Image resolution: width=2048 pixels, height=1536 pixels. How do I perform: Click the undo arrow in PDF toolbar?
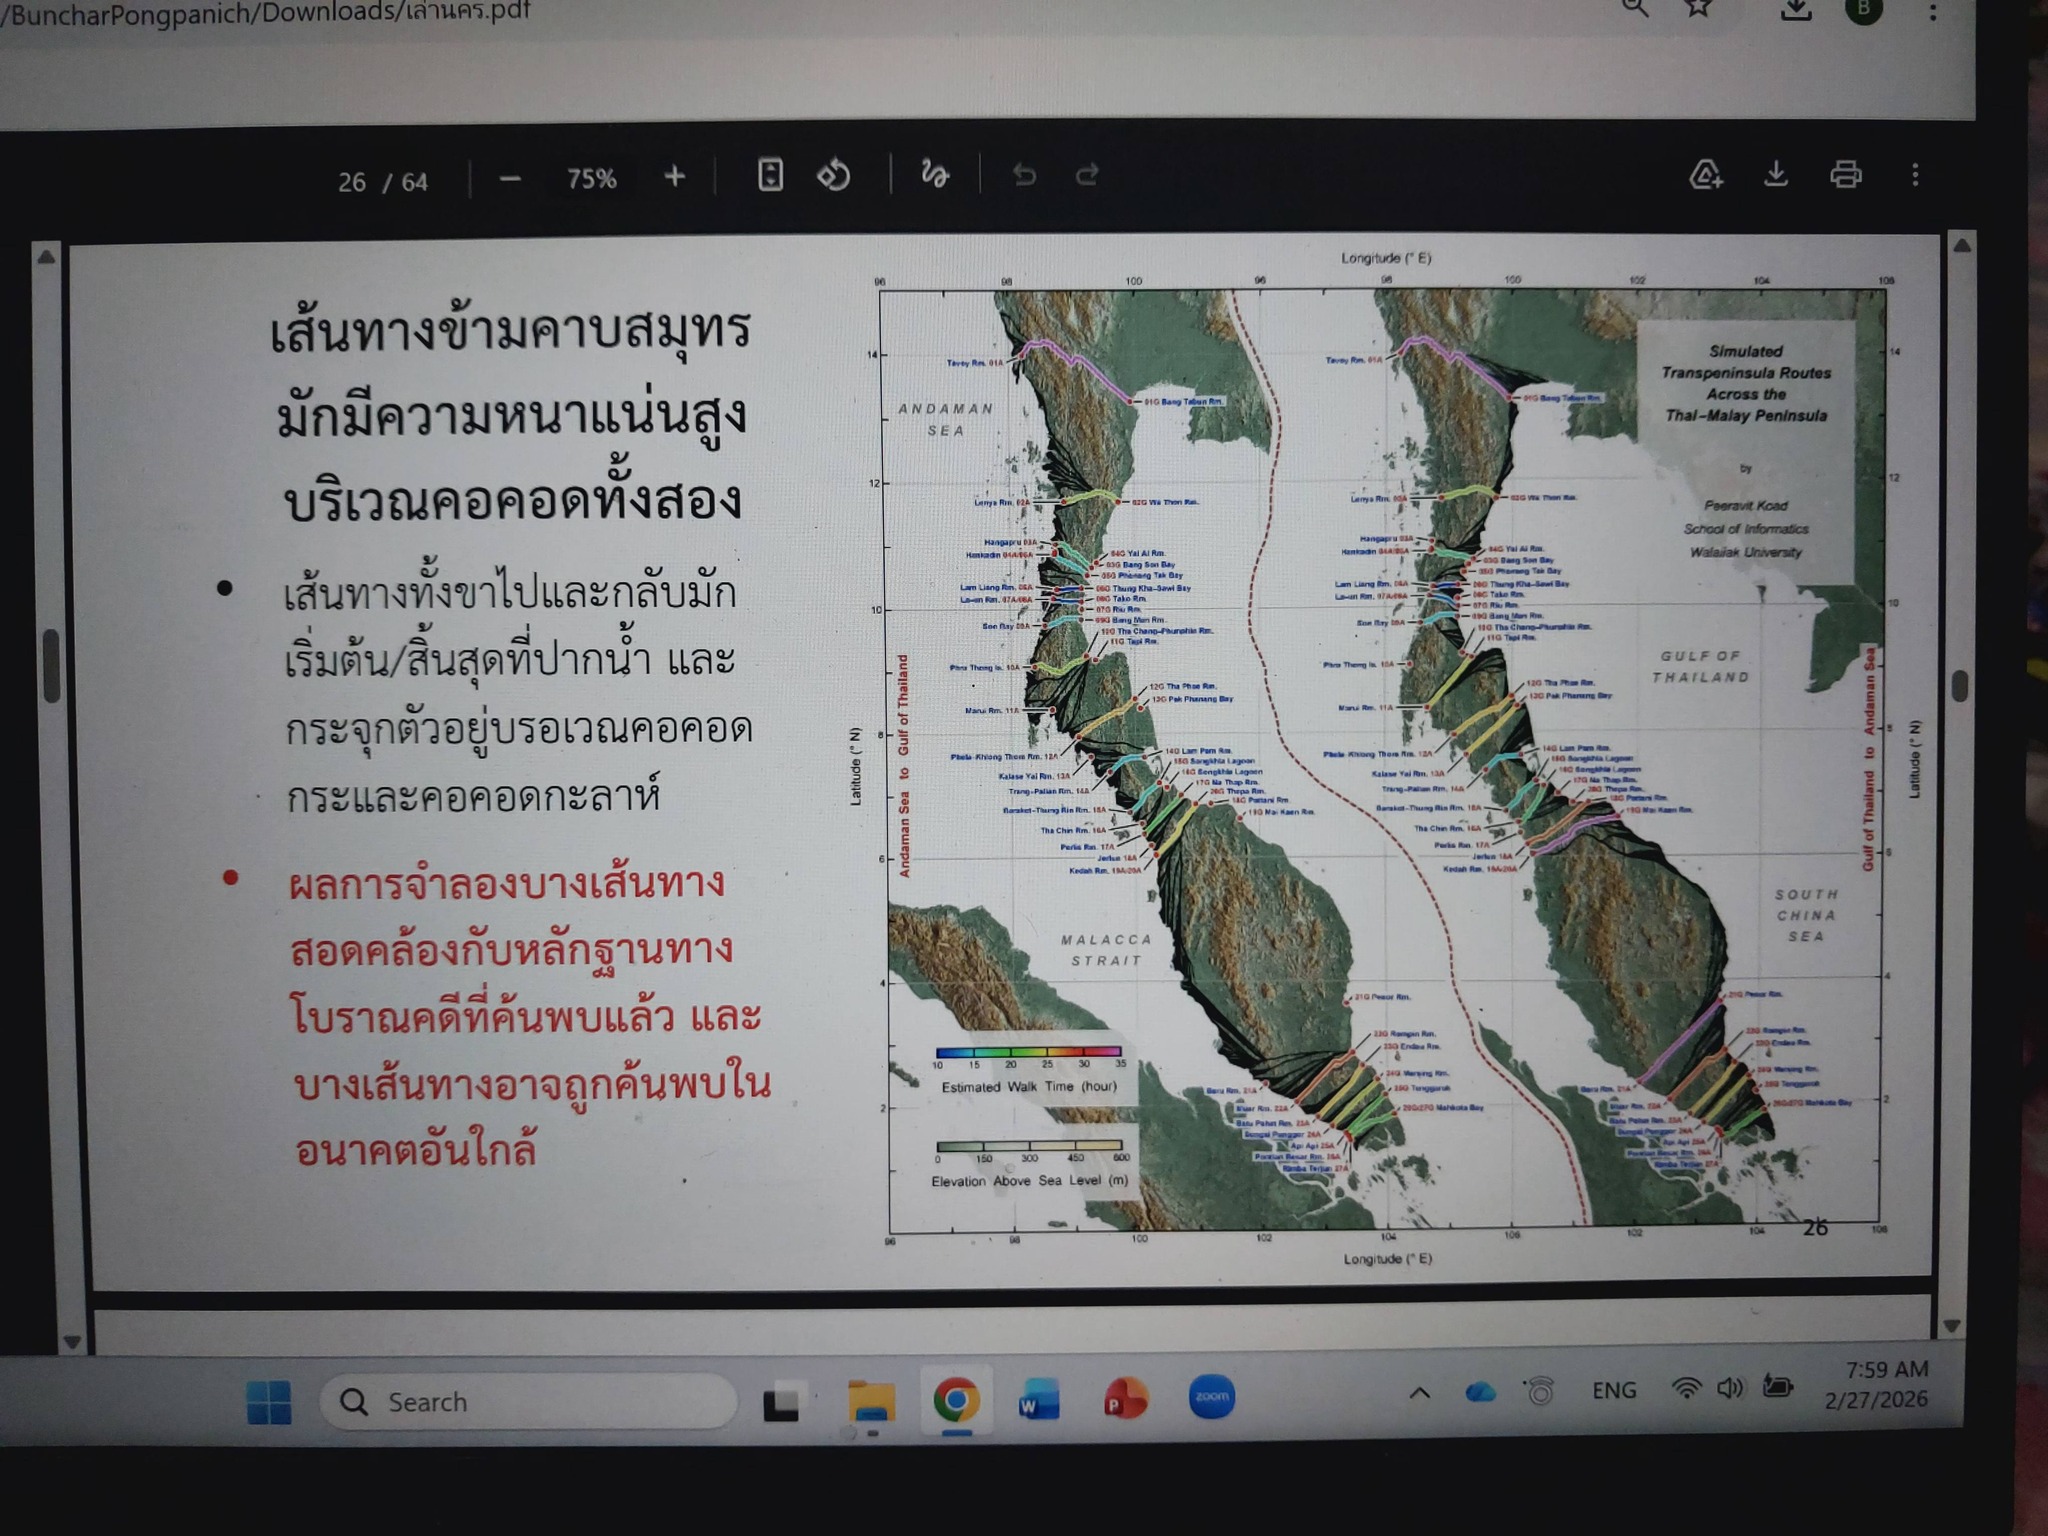[1024, 175]
